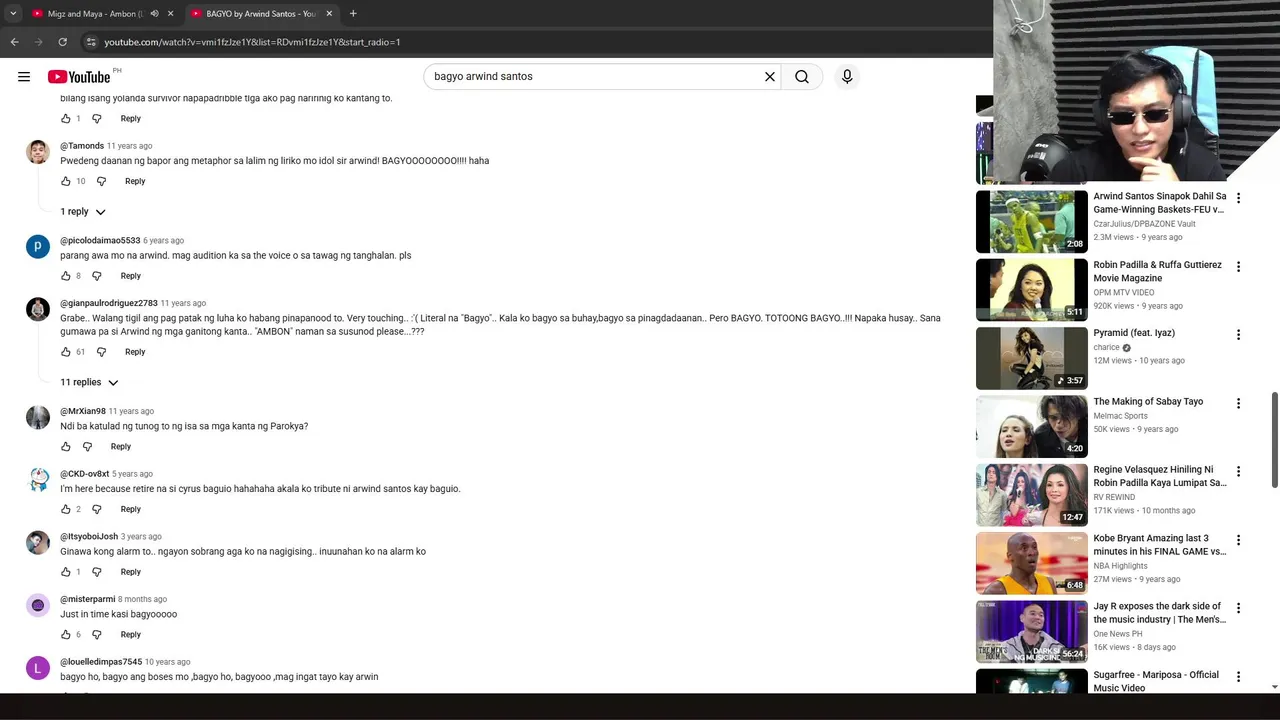The width and height of the screenshot is (1280, 720).
Task: Close the BAGYO by Arwind Santos tab
Action: (x=330, y=14)
